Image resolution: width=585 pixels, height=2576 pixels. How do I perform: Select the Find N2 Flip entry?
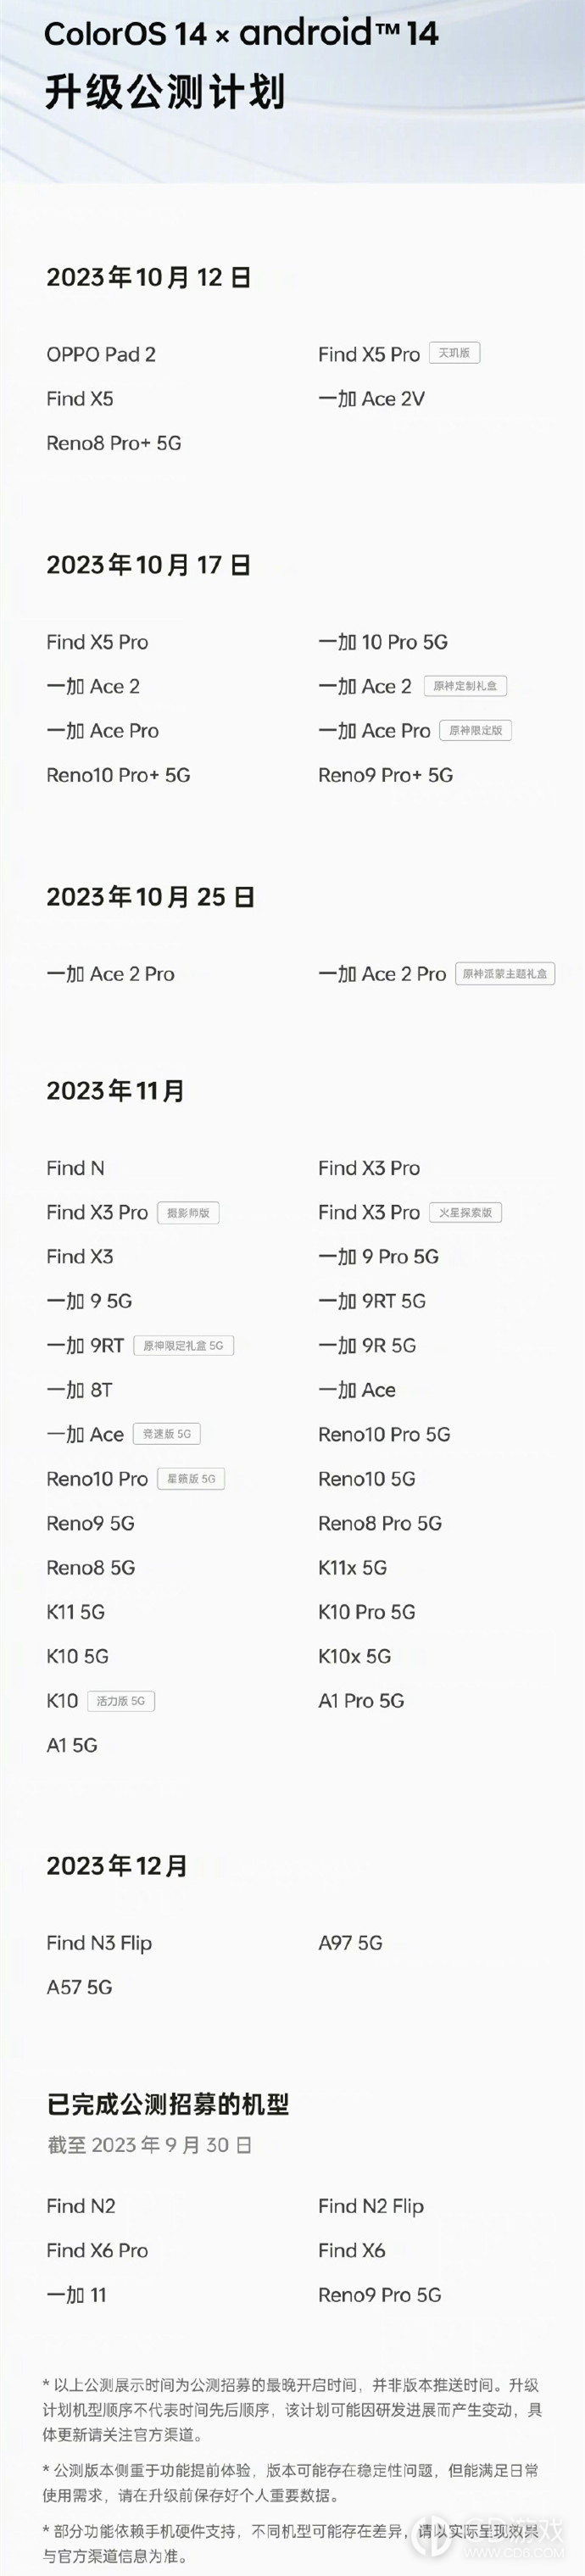point(371,2206)
